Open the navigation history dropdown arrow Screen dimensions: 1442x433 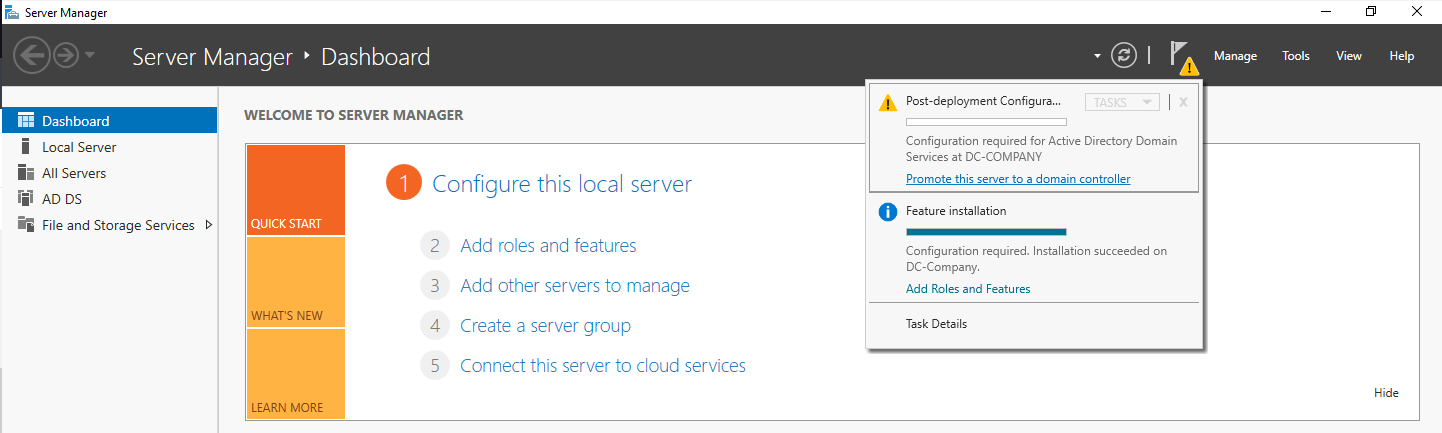(90, 55)
